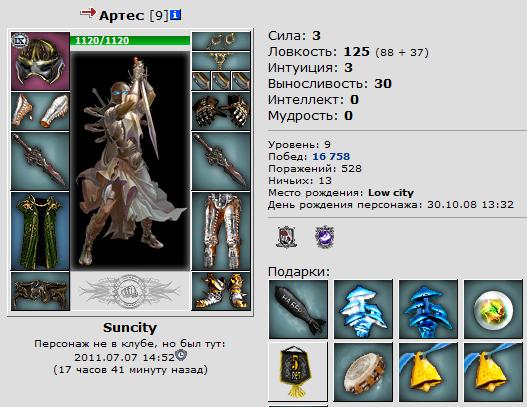Click the purple orb status badge
Viewport: 527px width, 407px height.
(x=324, y=237)
